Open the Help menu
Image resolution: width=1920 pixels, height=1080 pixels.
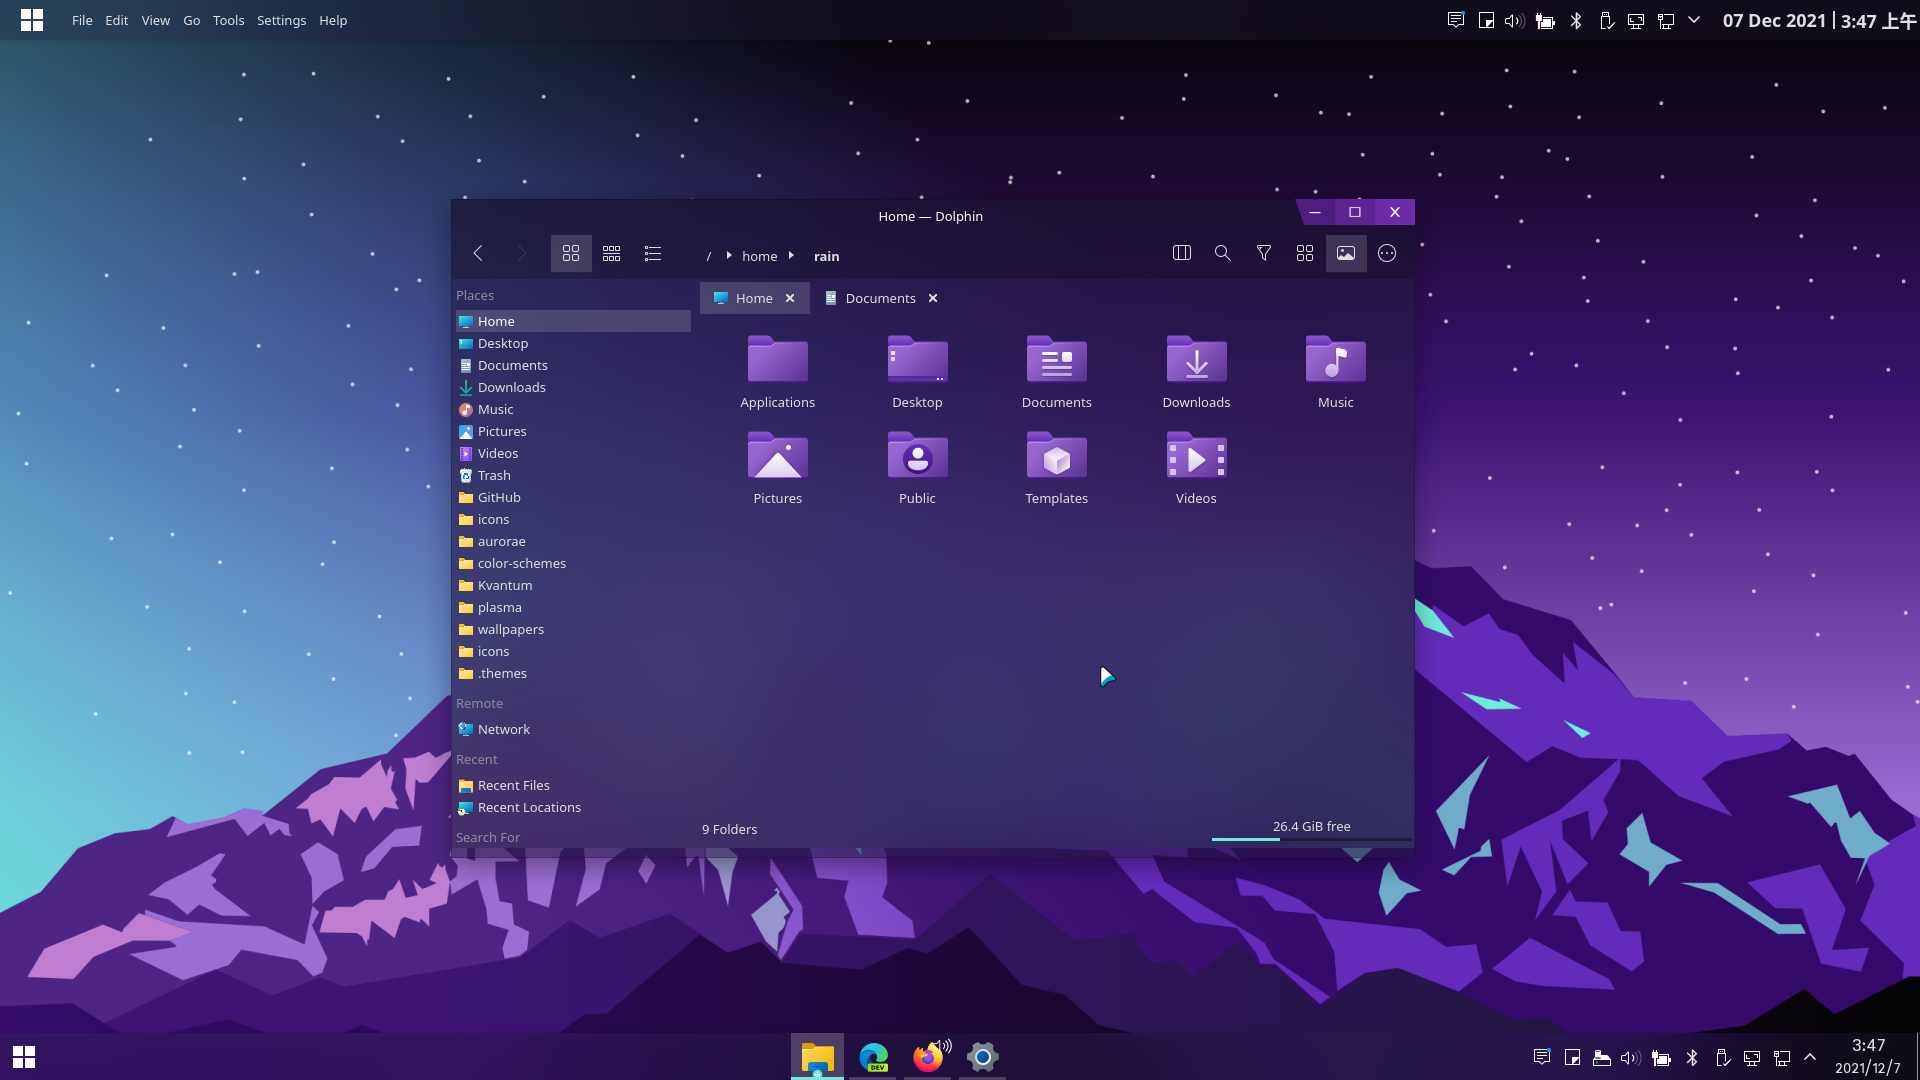pos(333,20)
